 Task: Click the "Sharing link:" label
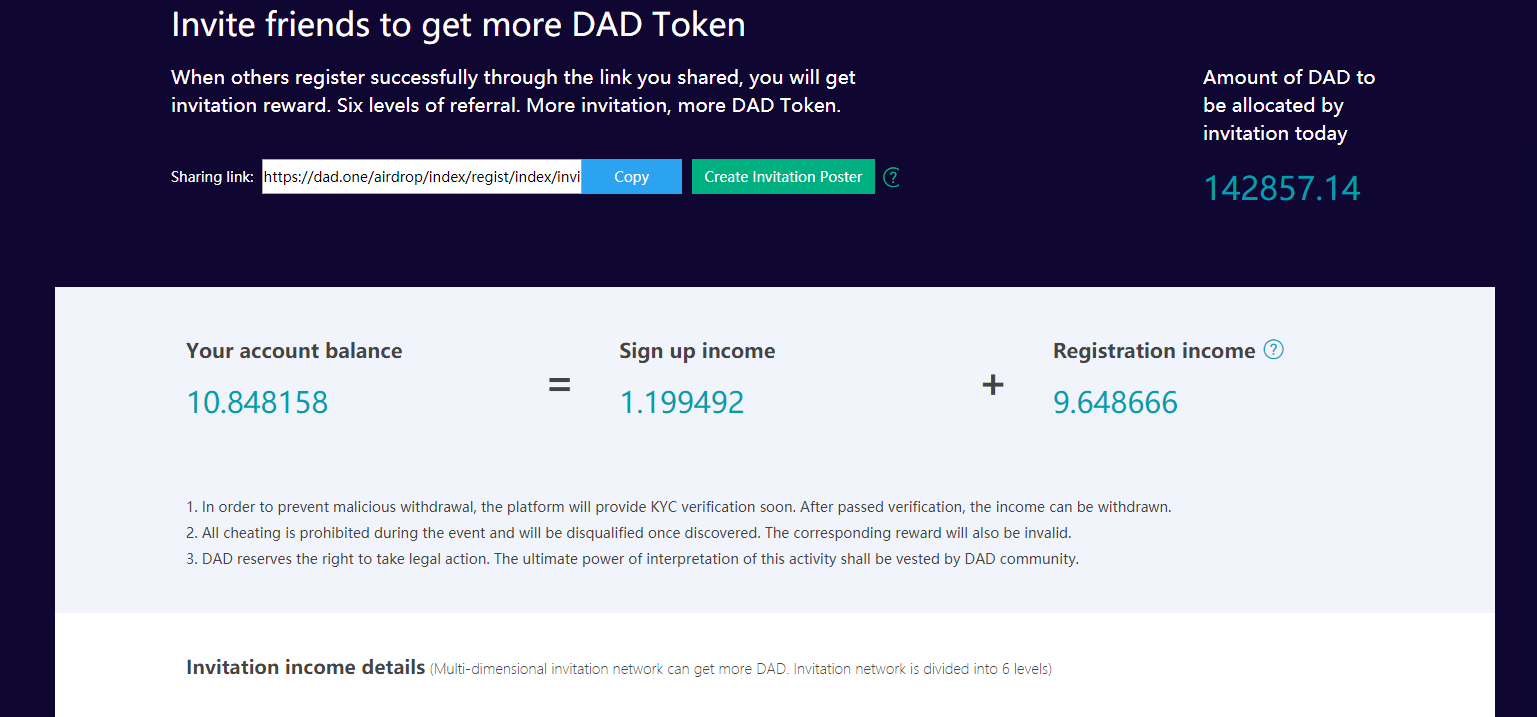point(212,177)
